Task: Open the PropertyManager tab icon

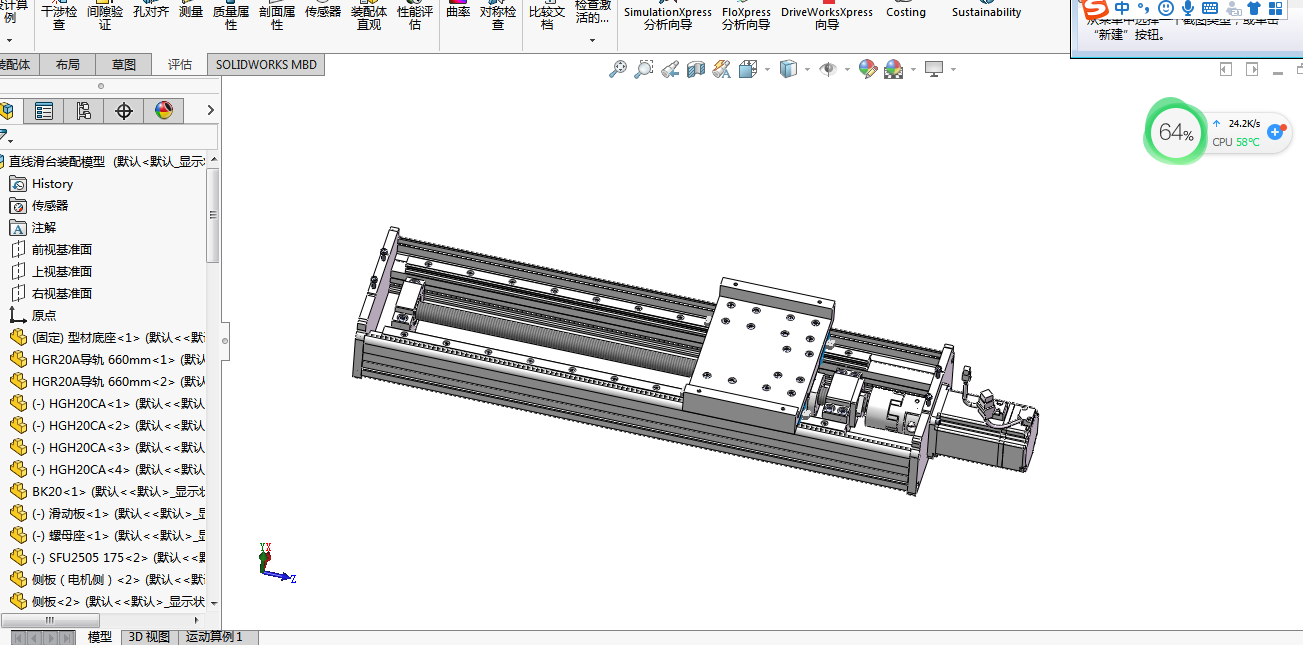Action: 43,111
